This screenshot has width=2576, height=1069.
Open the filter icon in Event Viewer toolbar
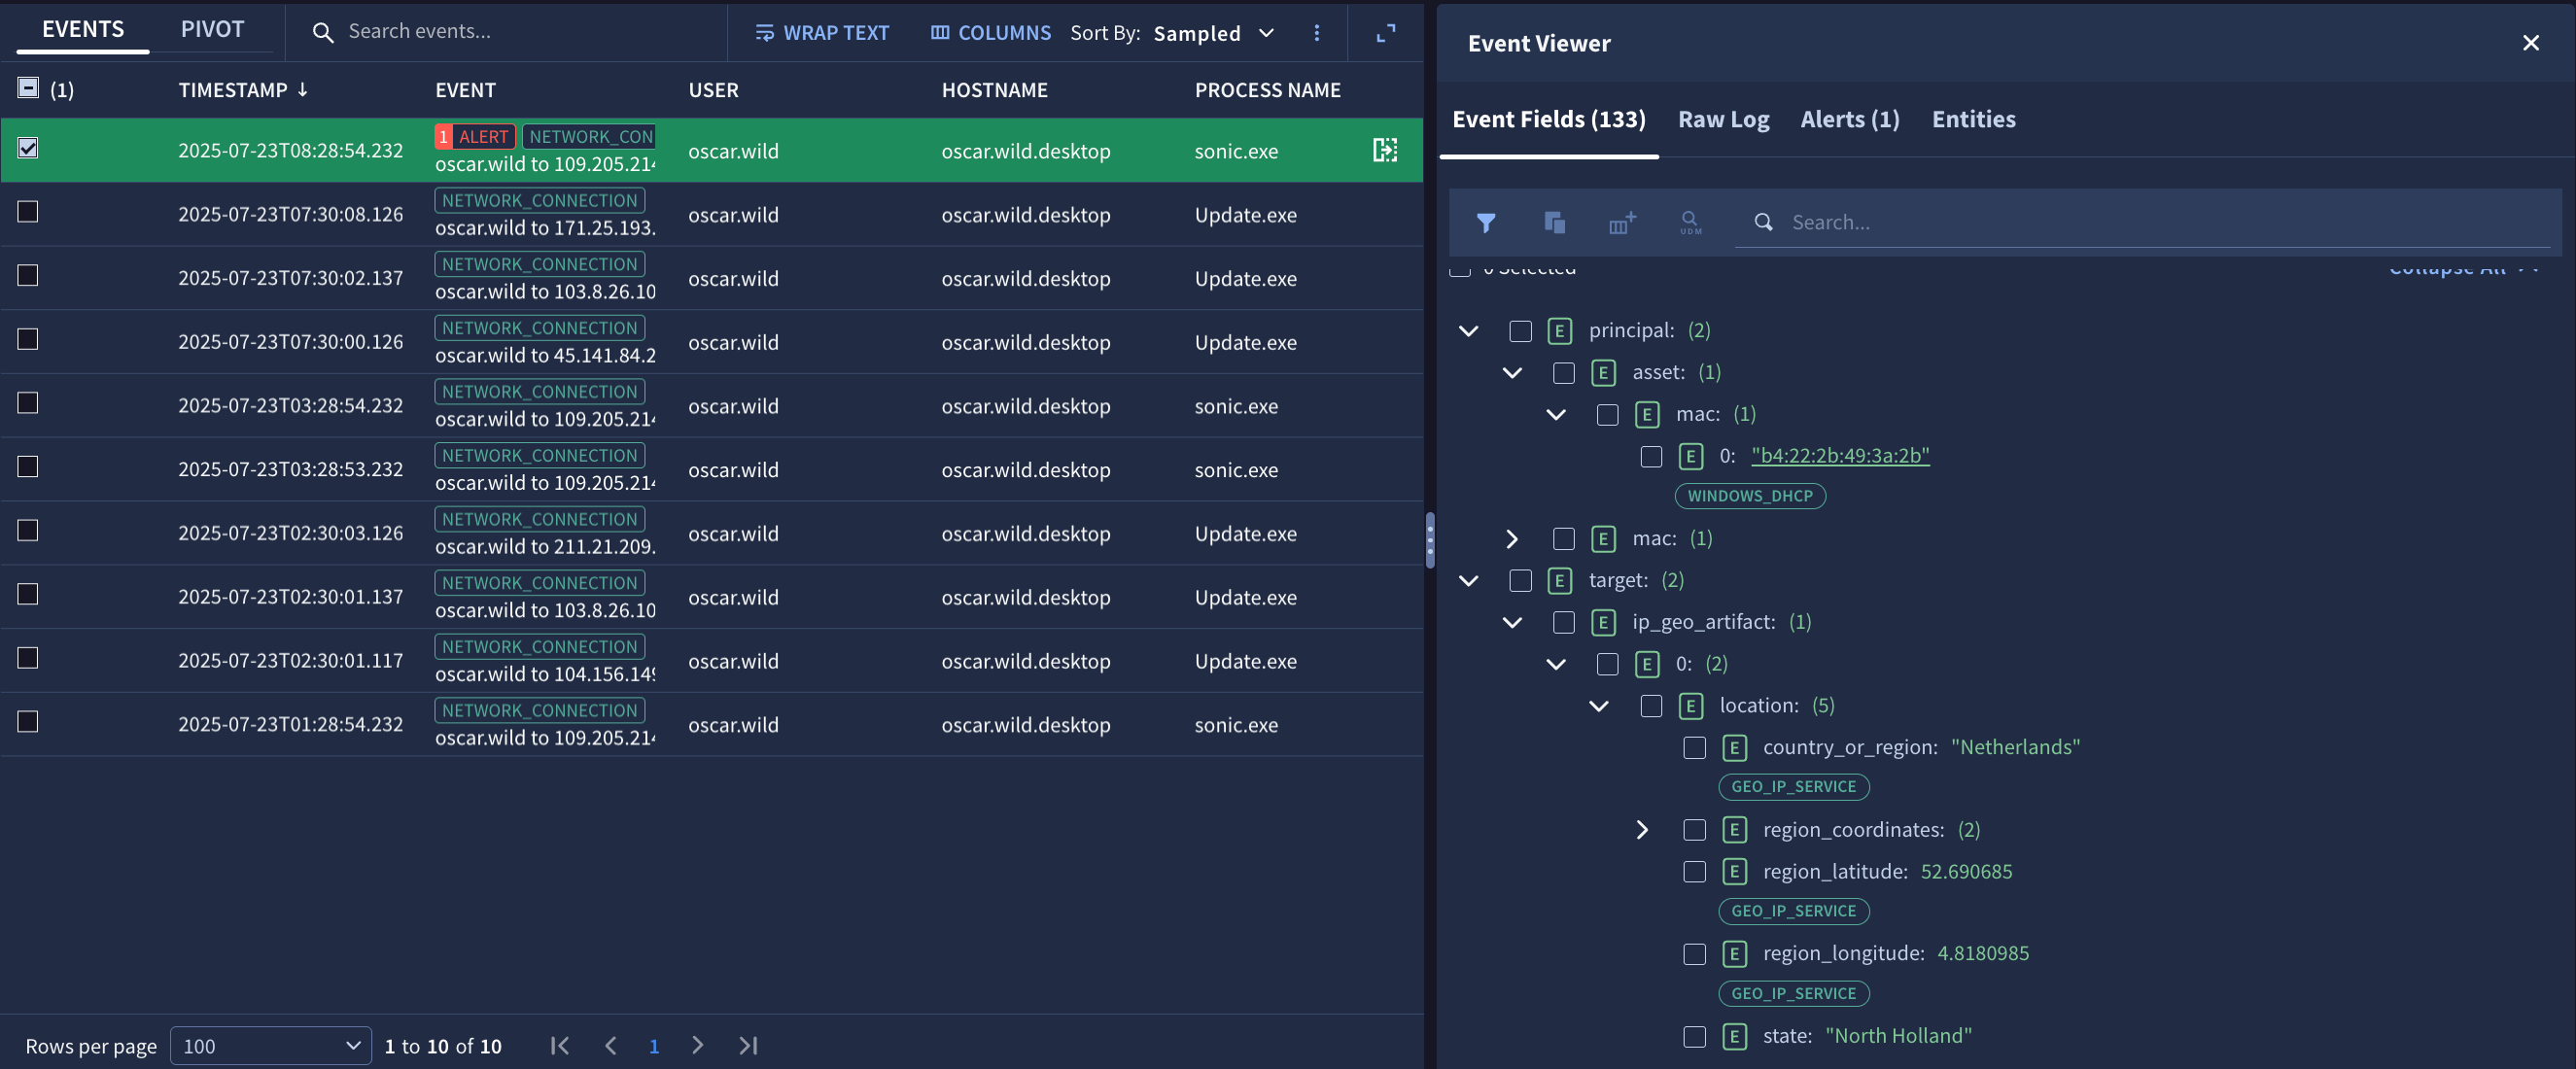[x=1487, y=222]
